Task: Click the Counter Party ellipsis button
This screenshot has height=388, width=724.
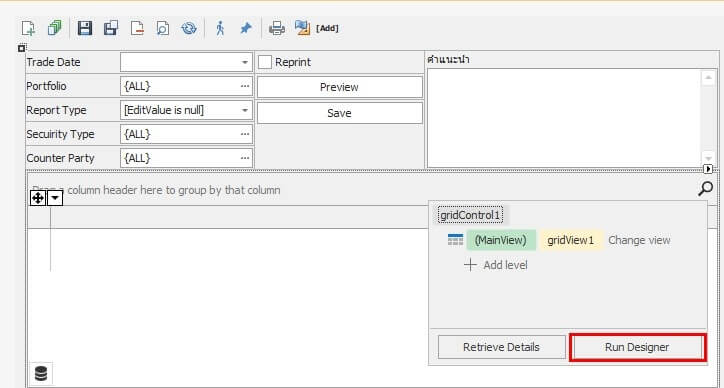Action: pyautogui.click(x=245, y=158)
